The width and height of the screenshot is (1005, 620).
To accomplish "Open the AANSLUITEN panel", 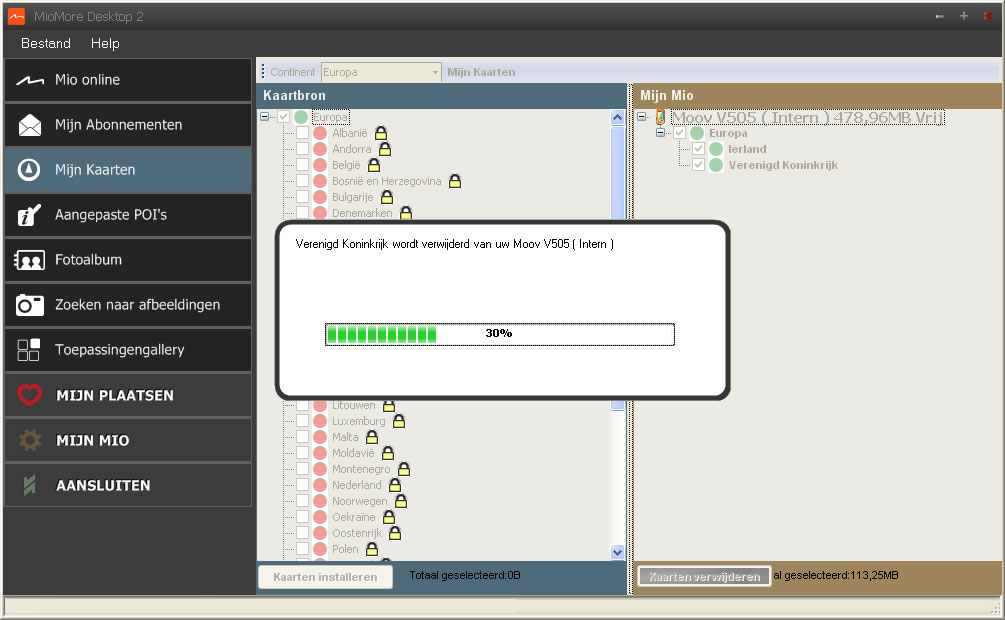I will [x=128, y=485].
